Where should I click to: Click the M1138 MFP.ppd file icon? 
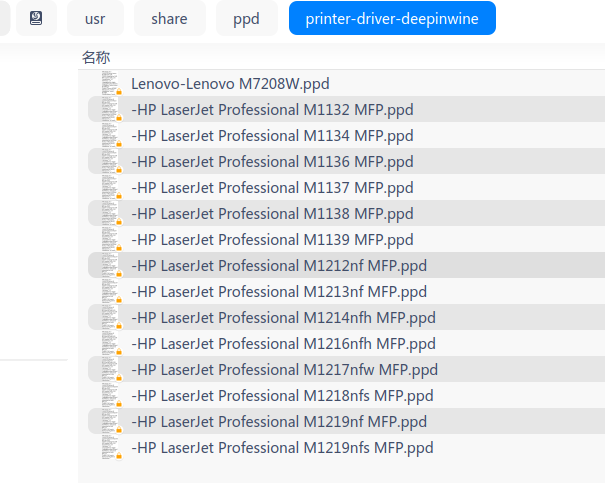tap(112, 213)
